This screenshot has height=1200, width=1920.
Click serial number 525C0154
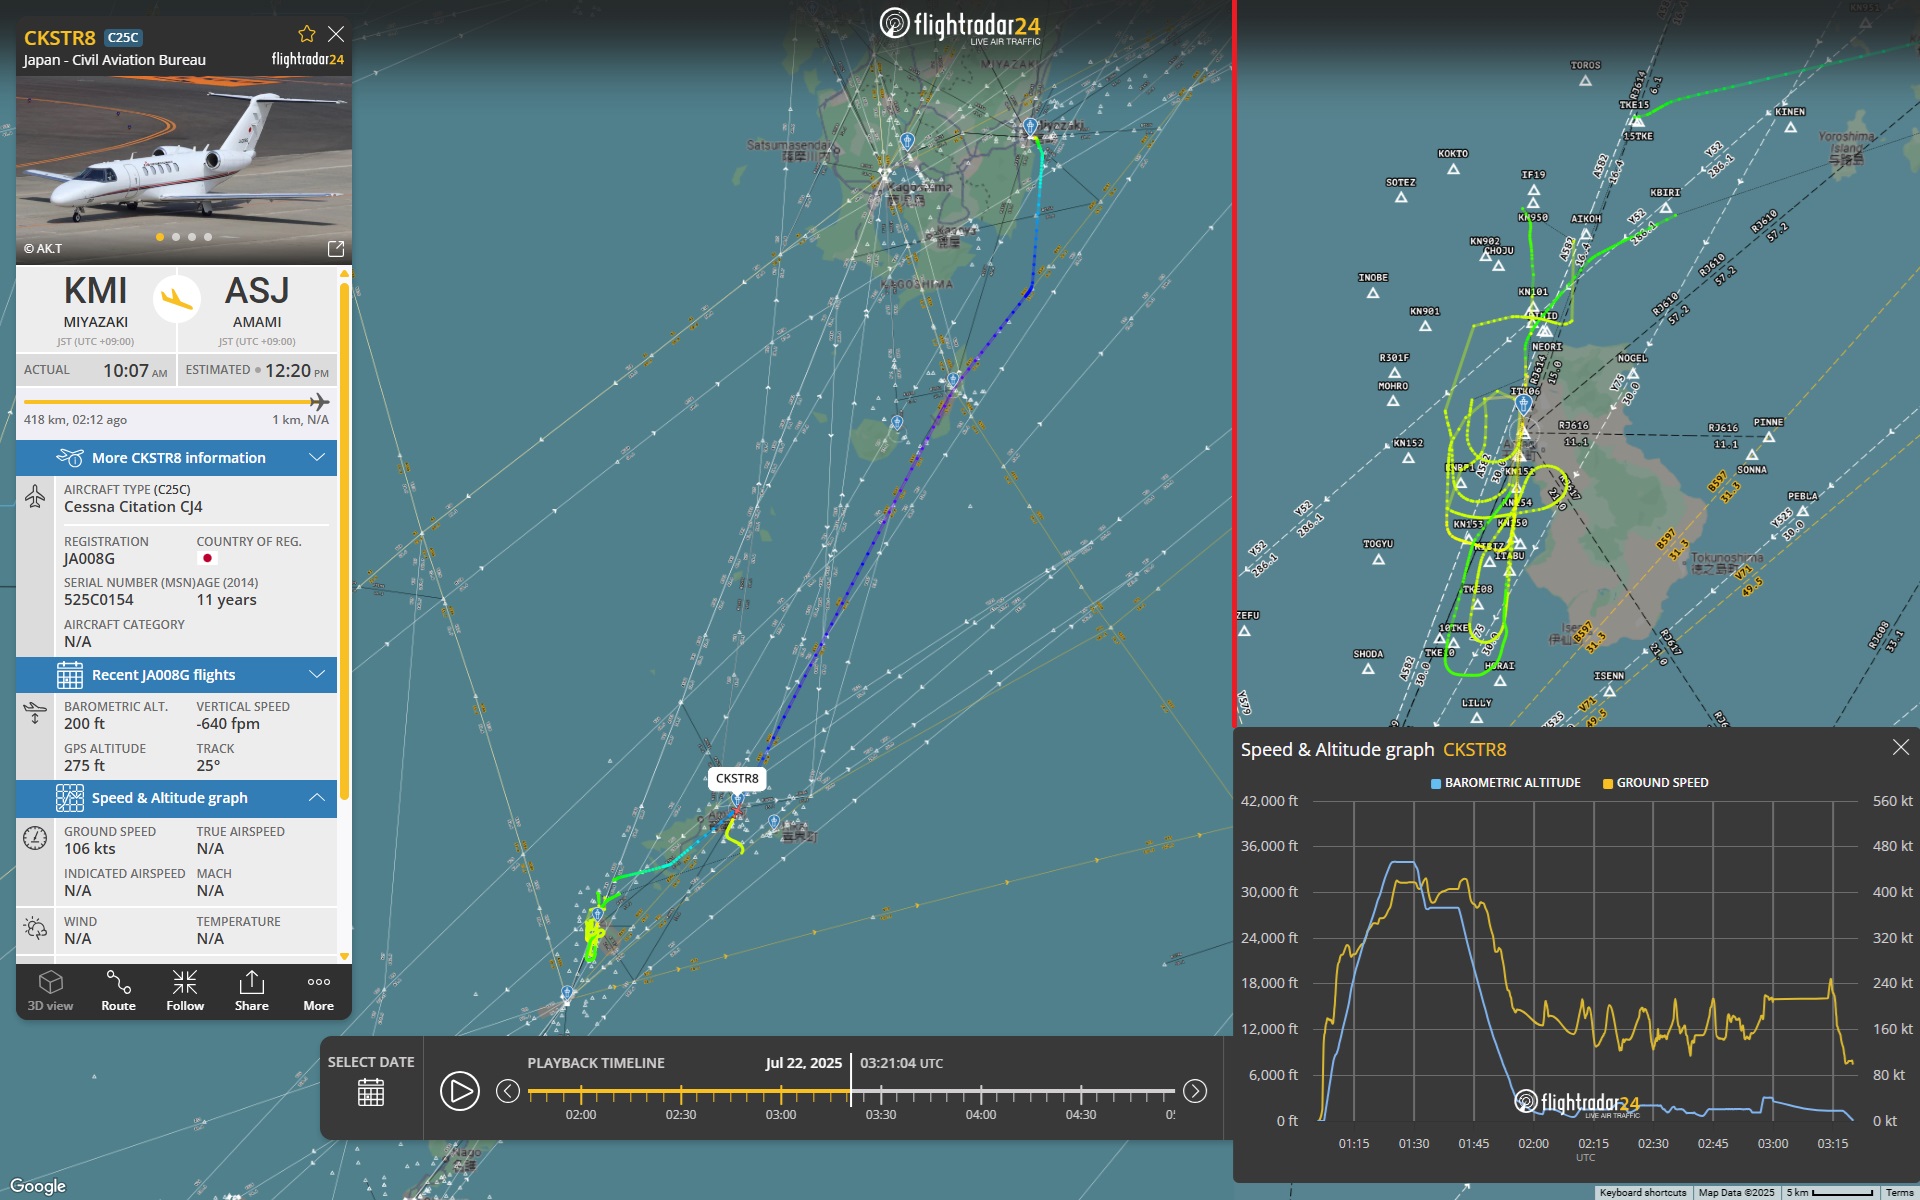[x=99, y=600]
